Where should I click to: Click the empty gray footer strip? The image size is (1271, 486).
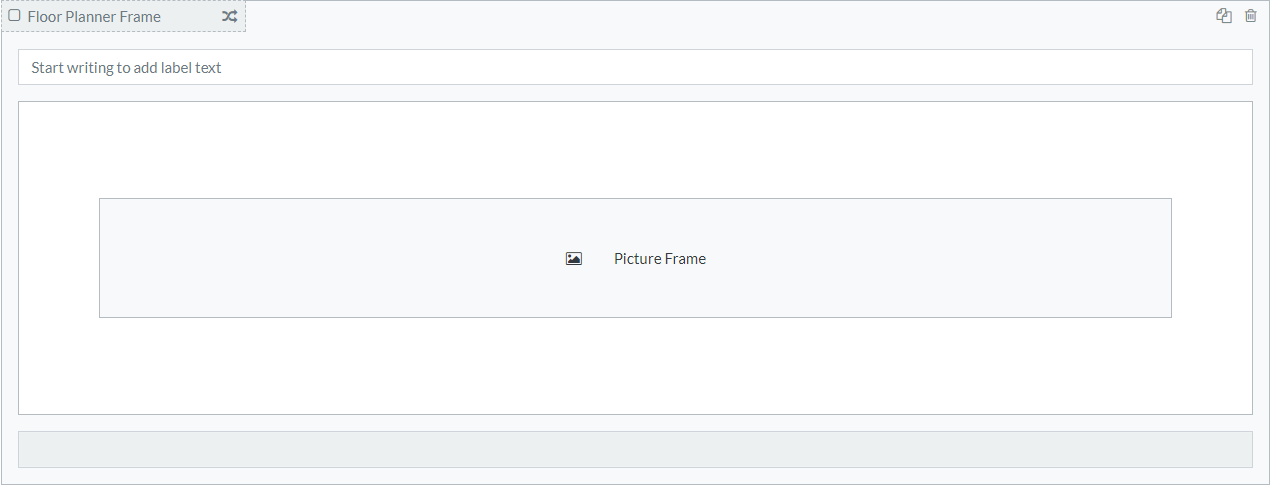click(x=634, y=450)
